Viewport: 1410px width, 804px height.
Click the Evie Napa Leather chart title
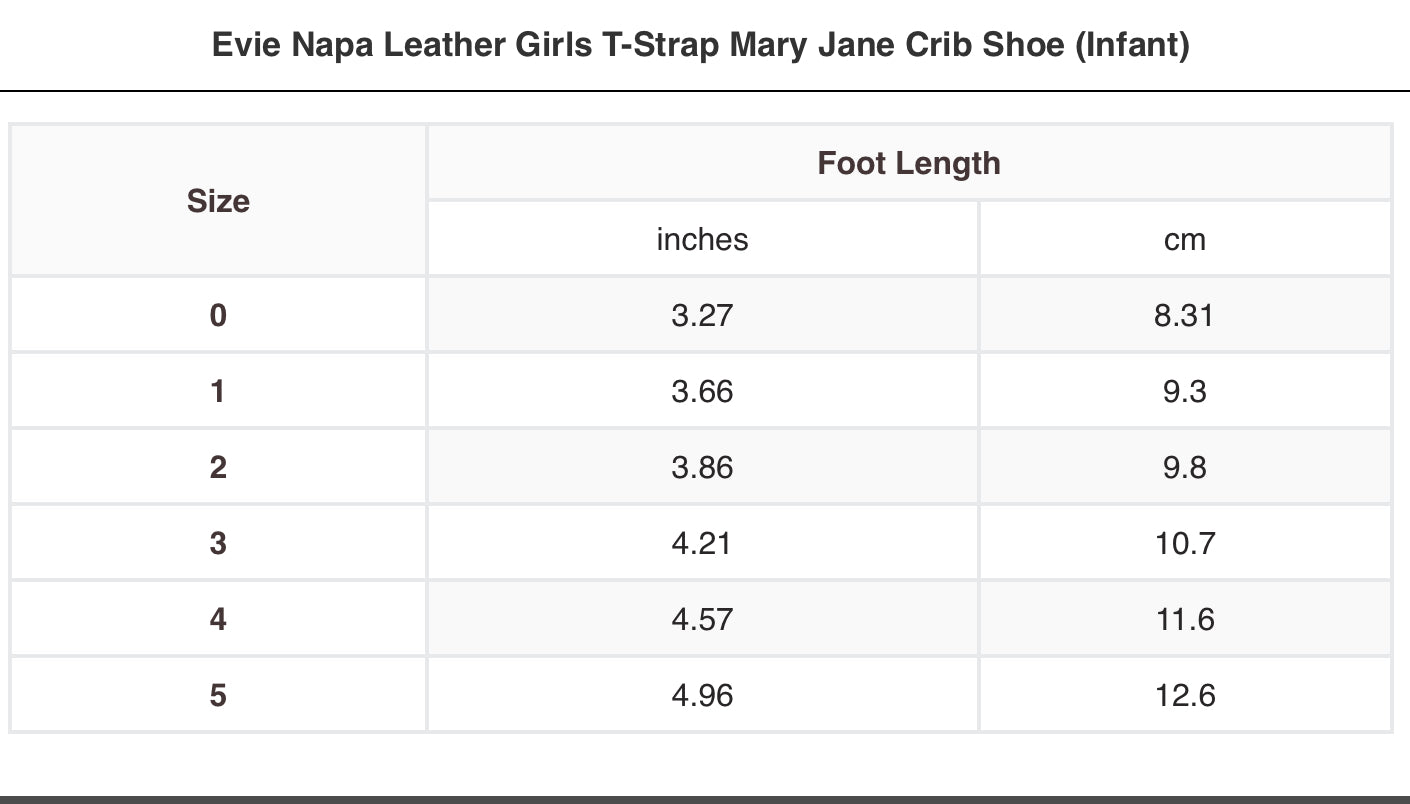click(701, 45)
